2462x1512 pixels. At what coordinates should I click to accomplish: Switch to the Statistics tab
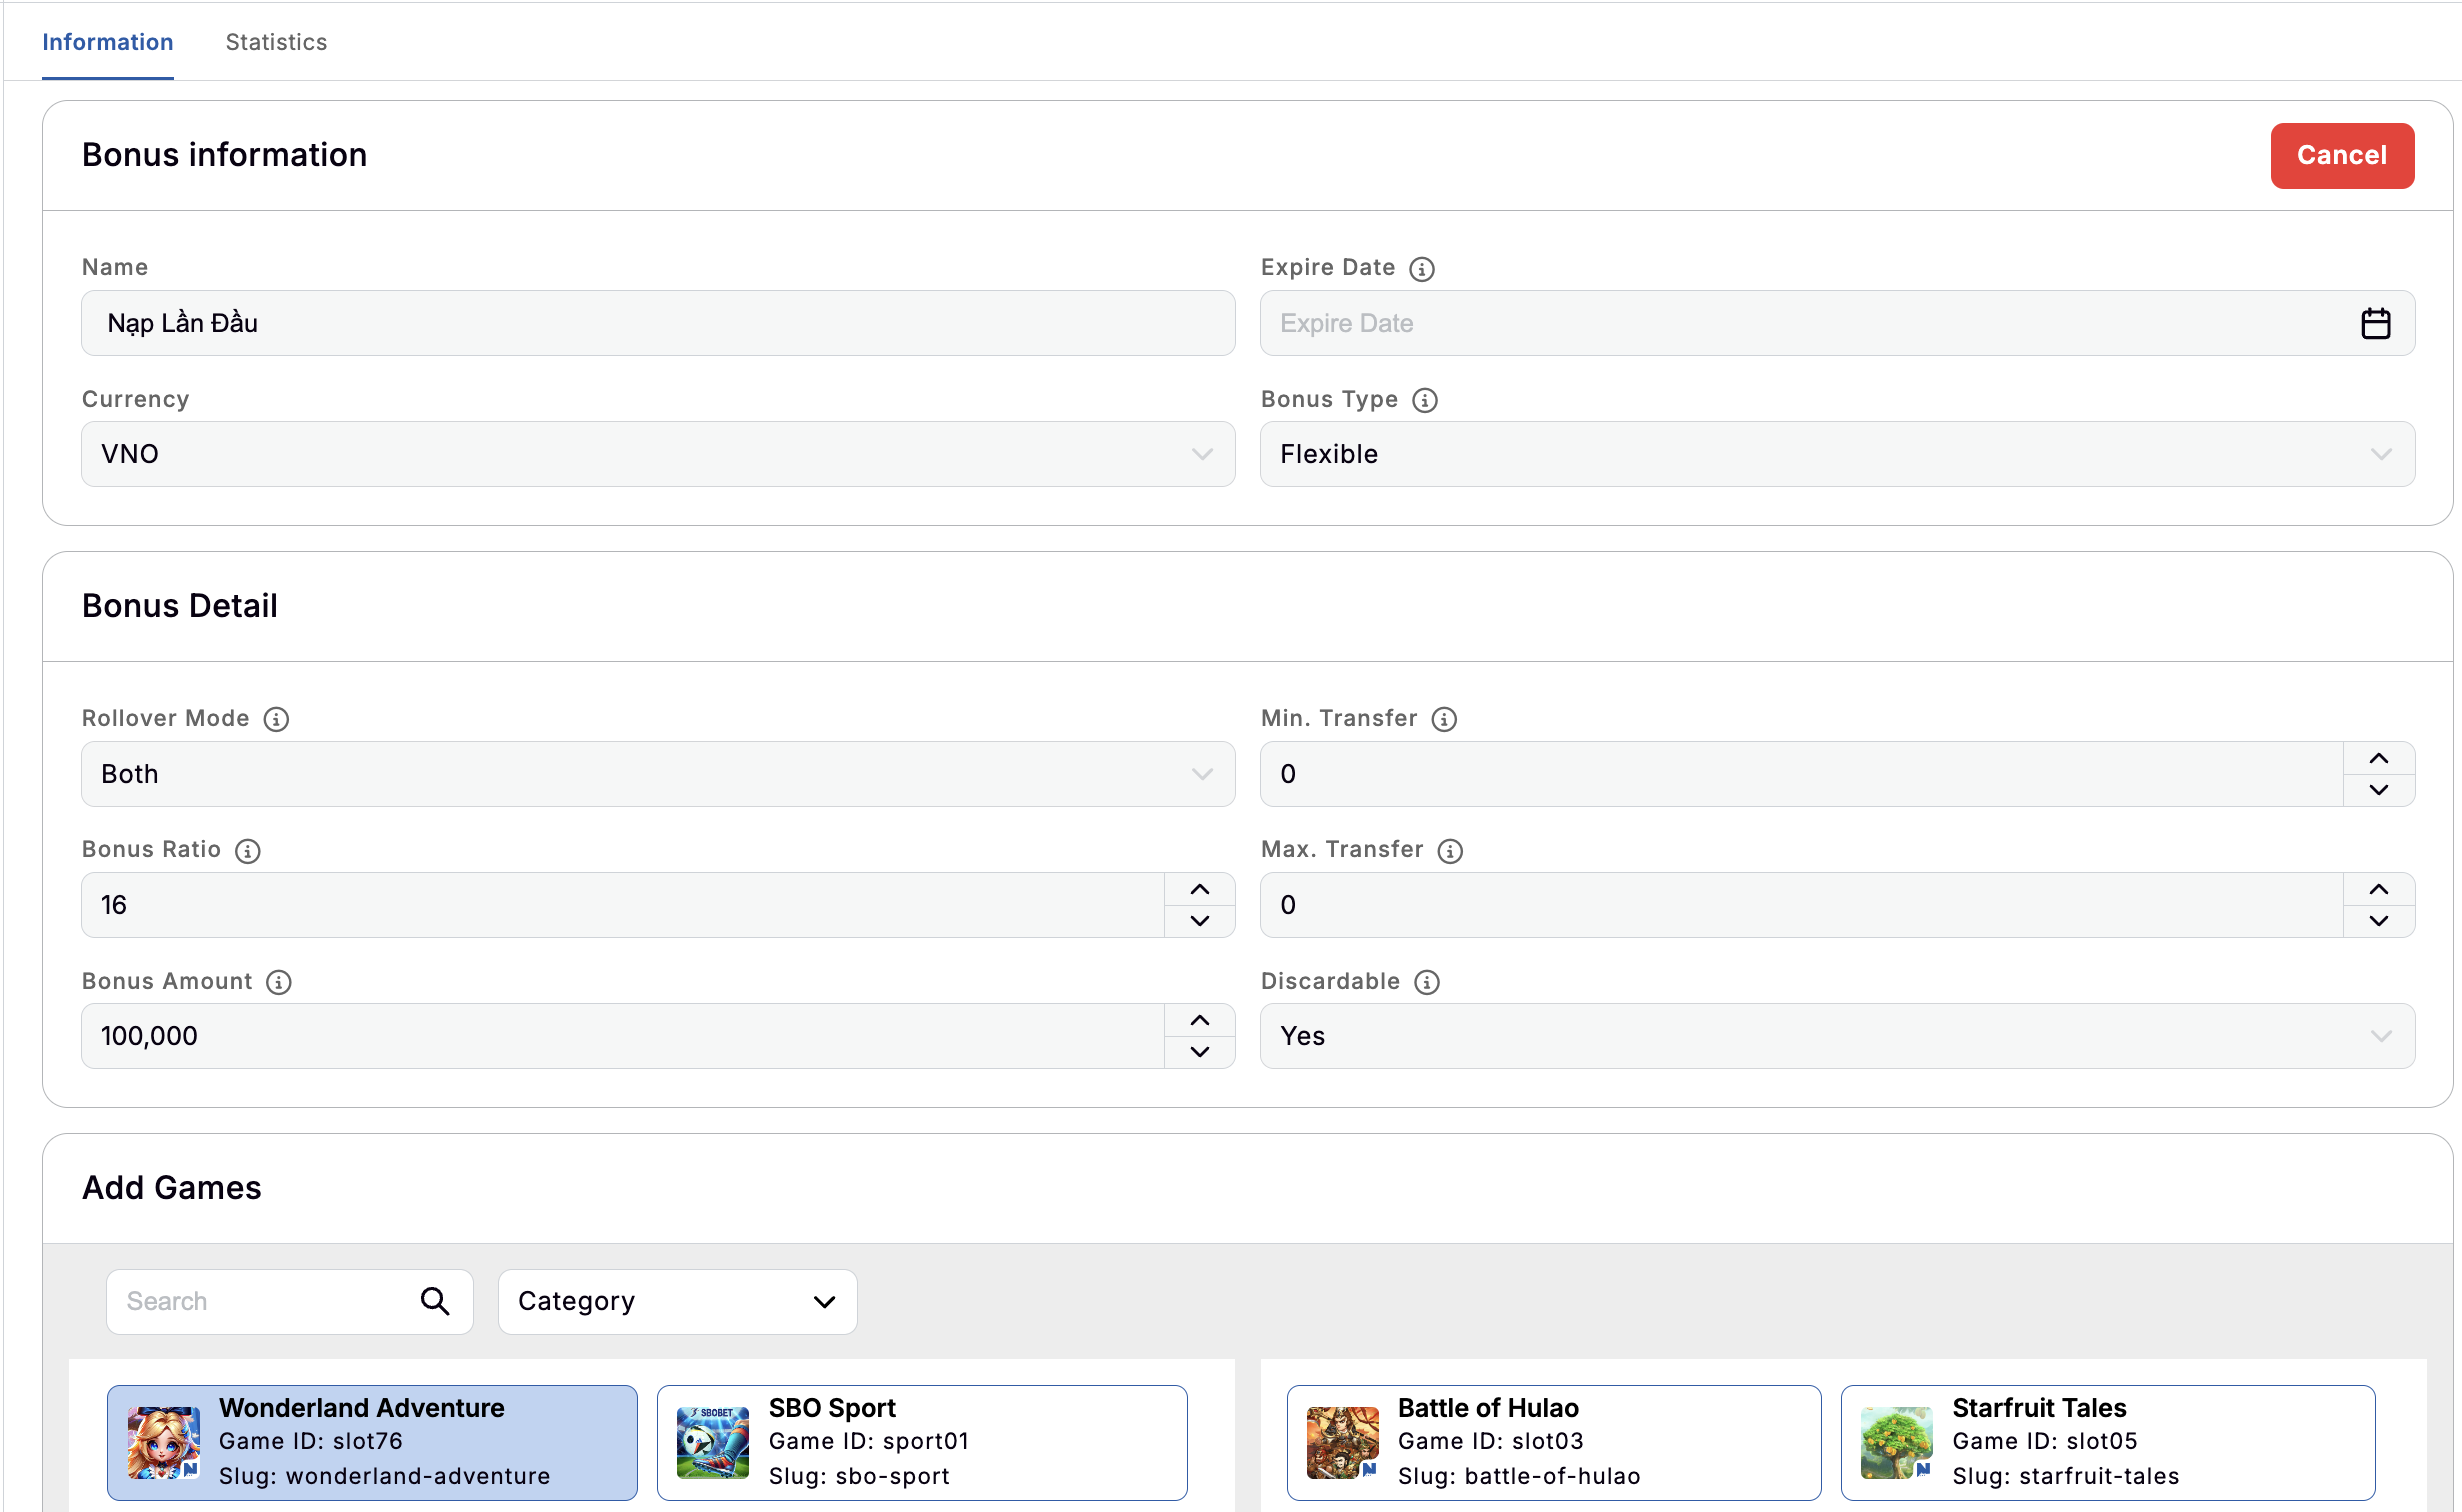click(276, 42)
